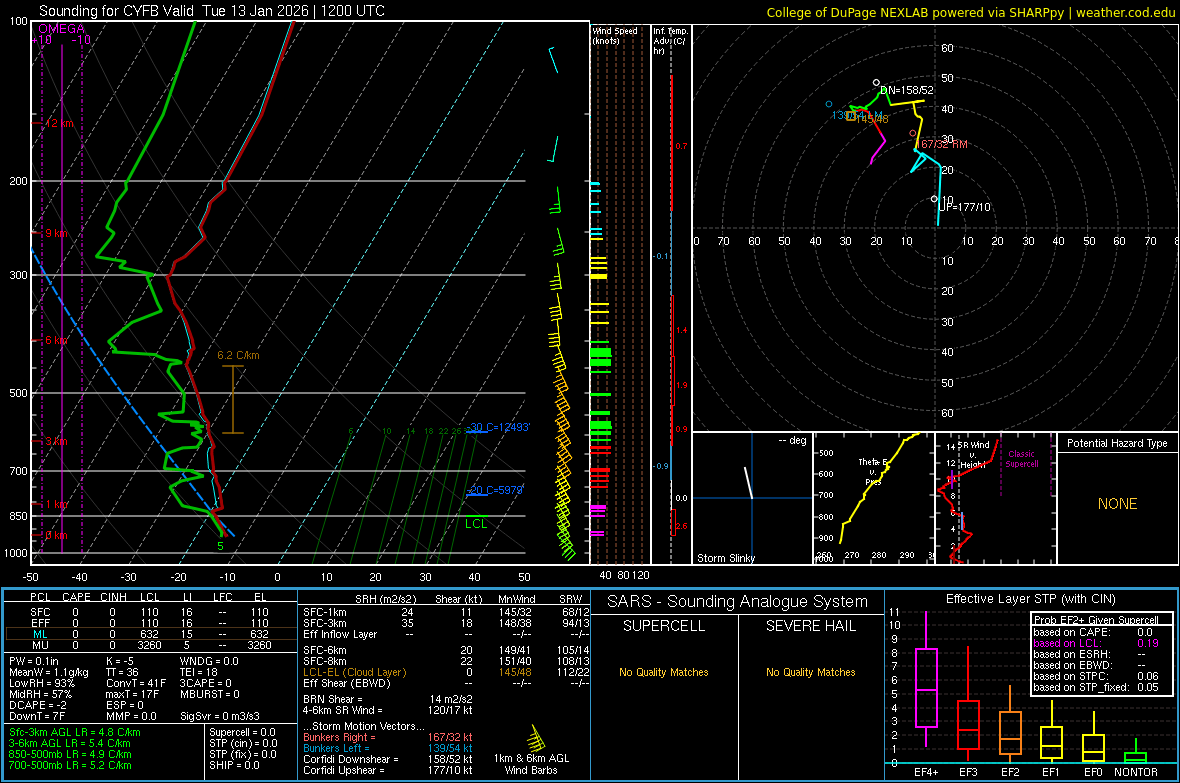Click the Eff Inflow Layer row label
The image size is (1180, 783).
pos(339,634)
